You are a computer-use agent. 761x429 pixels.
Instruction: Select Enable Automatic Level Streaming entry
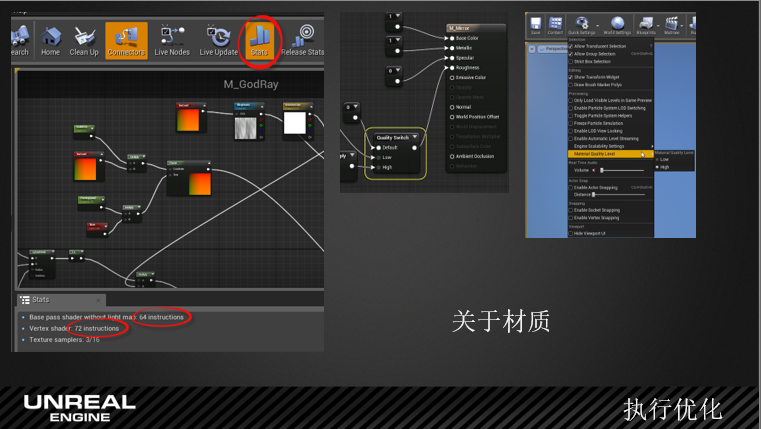[x=611, y=139]
